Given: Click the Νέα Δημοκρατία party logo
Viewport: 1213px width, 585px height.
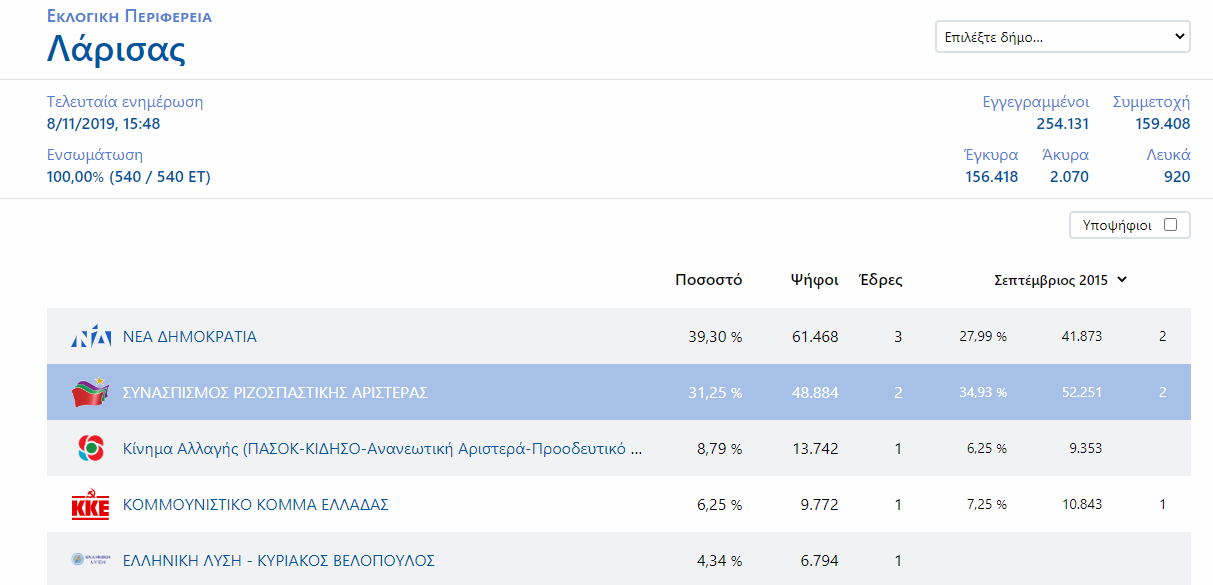Looking at the screenshot, I should 90,337.
